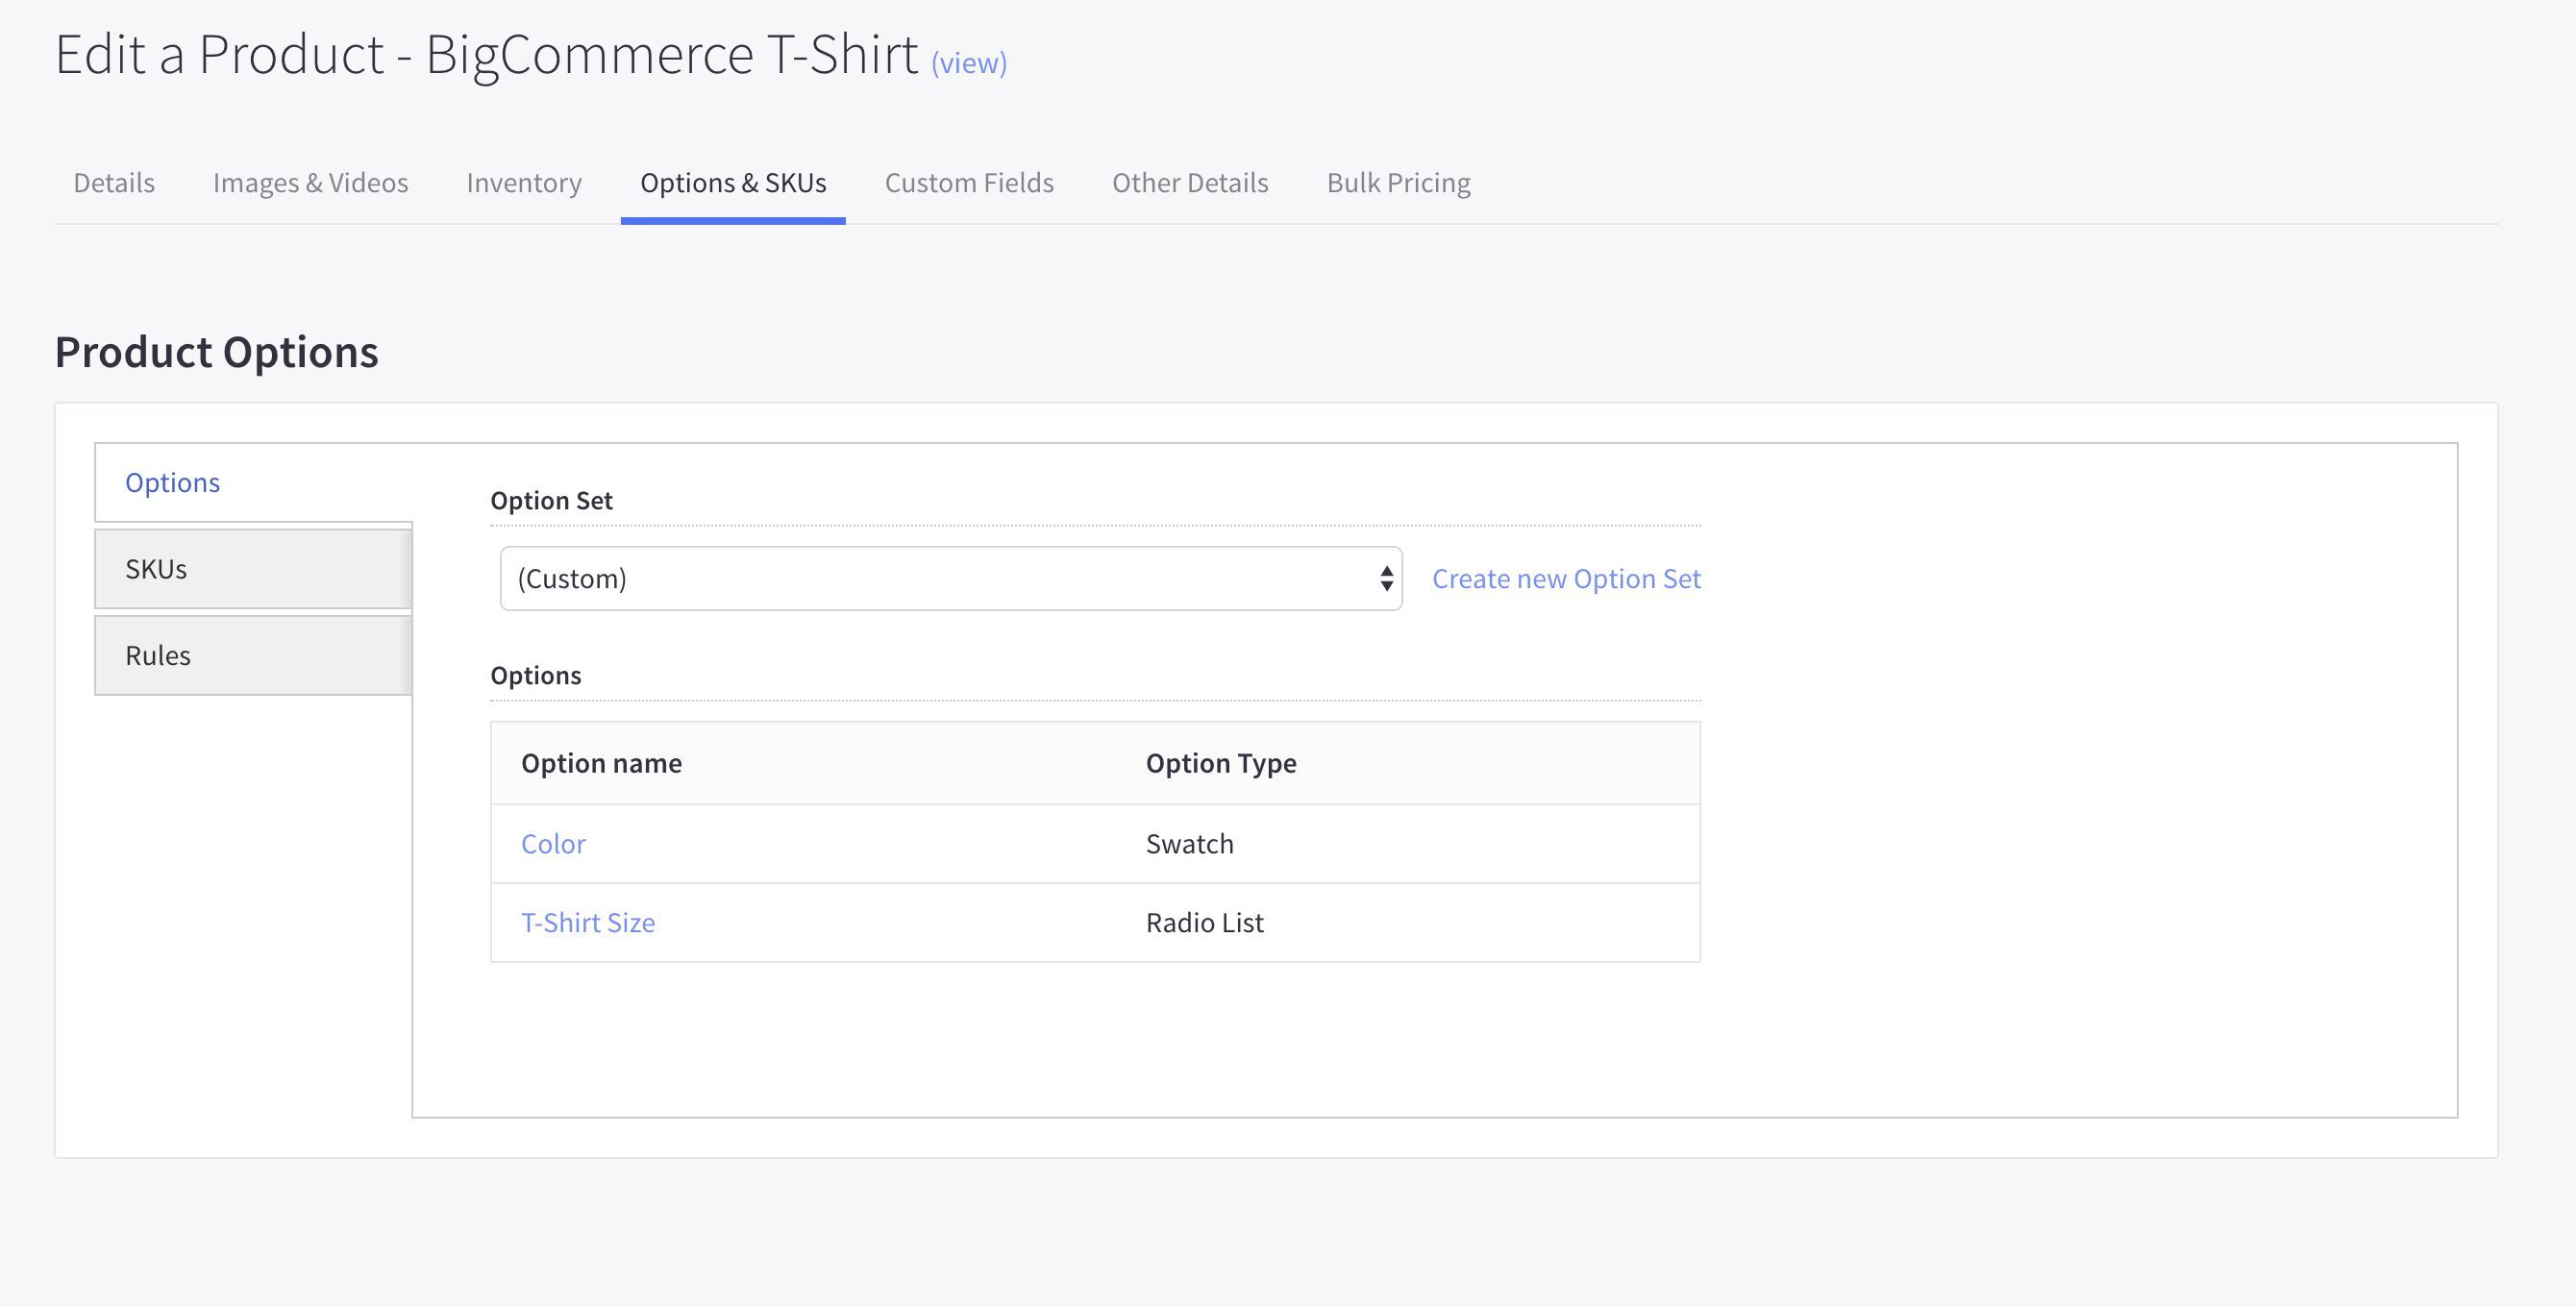
Task: Click the (view) link next to product name
Action: pos(967,62)
